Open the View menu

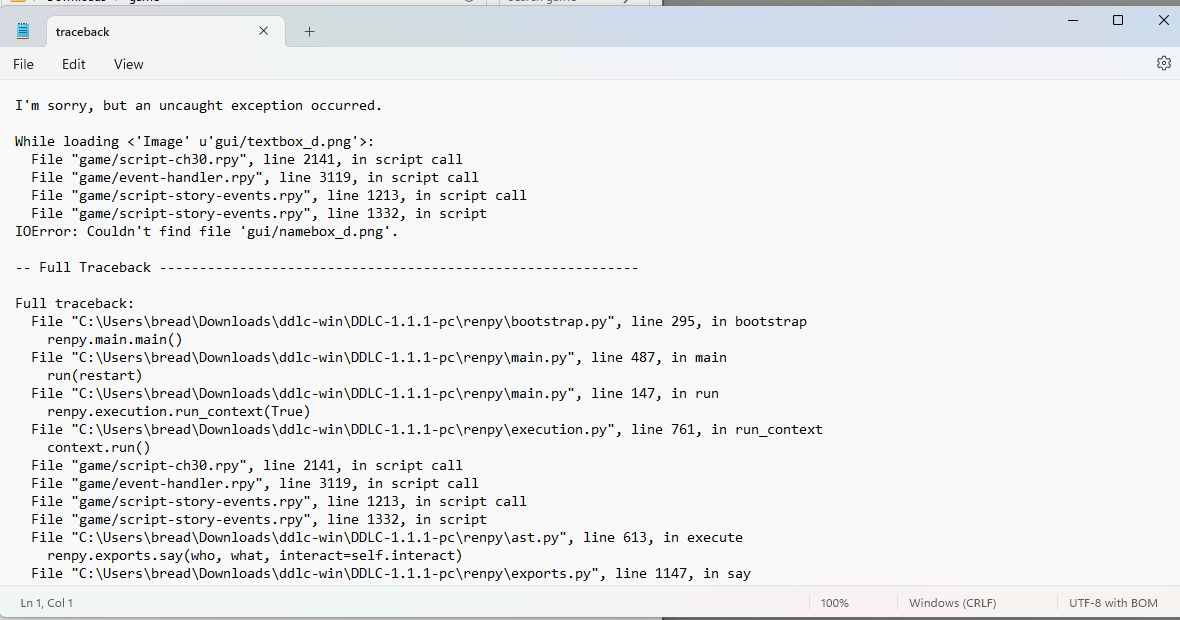pyautogui.click(x=128, y=63)
